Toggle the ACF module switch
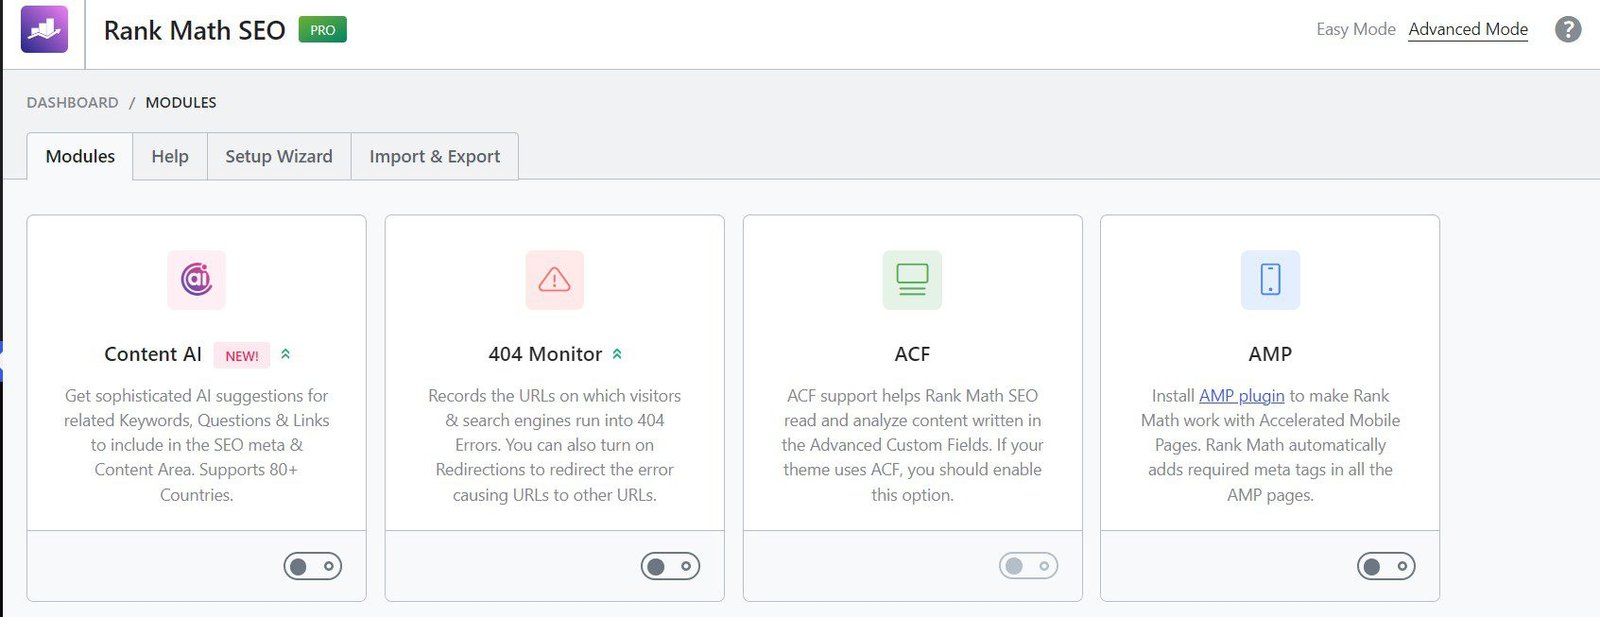Viewport: 1600px width, 617px height. click(1028, 566)
